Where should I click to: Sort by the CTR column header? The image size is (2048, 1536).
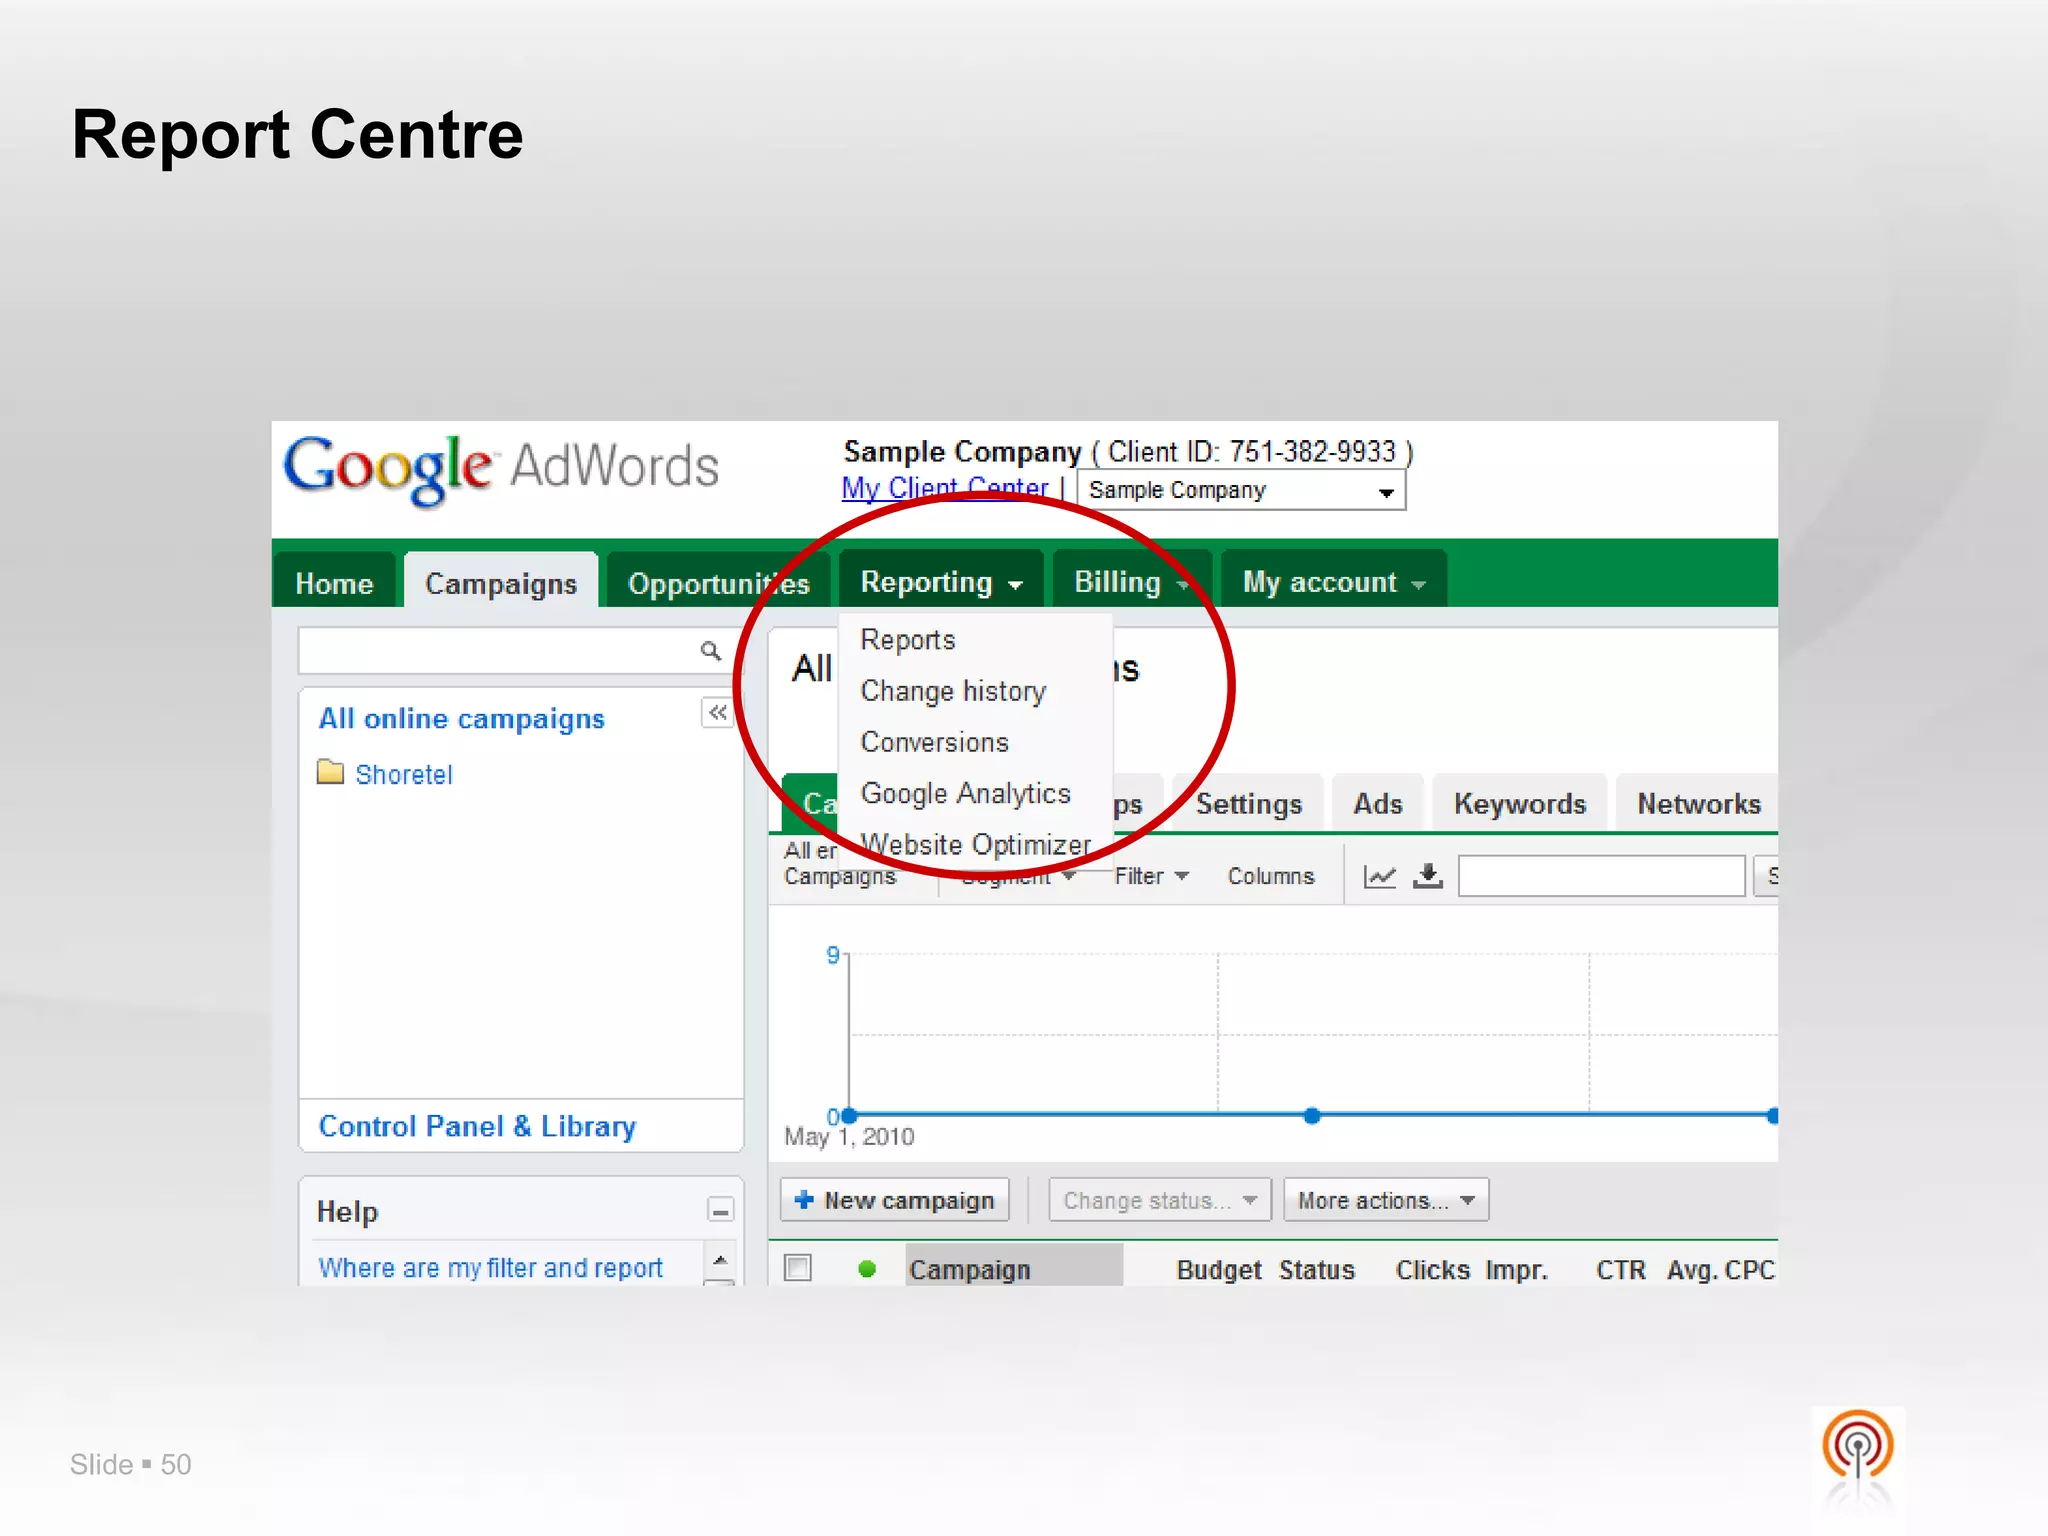click(1621, 1269)
